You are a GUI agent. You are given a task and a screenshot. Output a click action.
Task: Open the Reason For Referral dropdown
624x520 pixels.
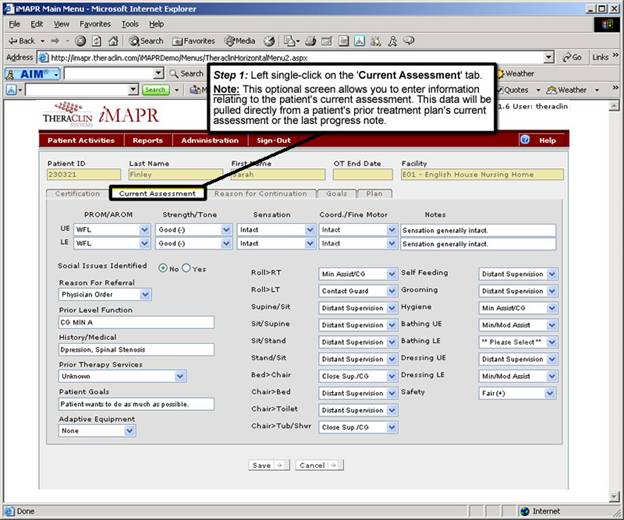[145, 295]
